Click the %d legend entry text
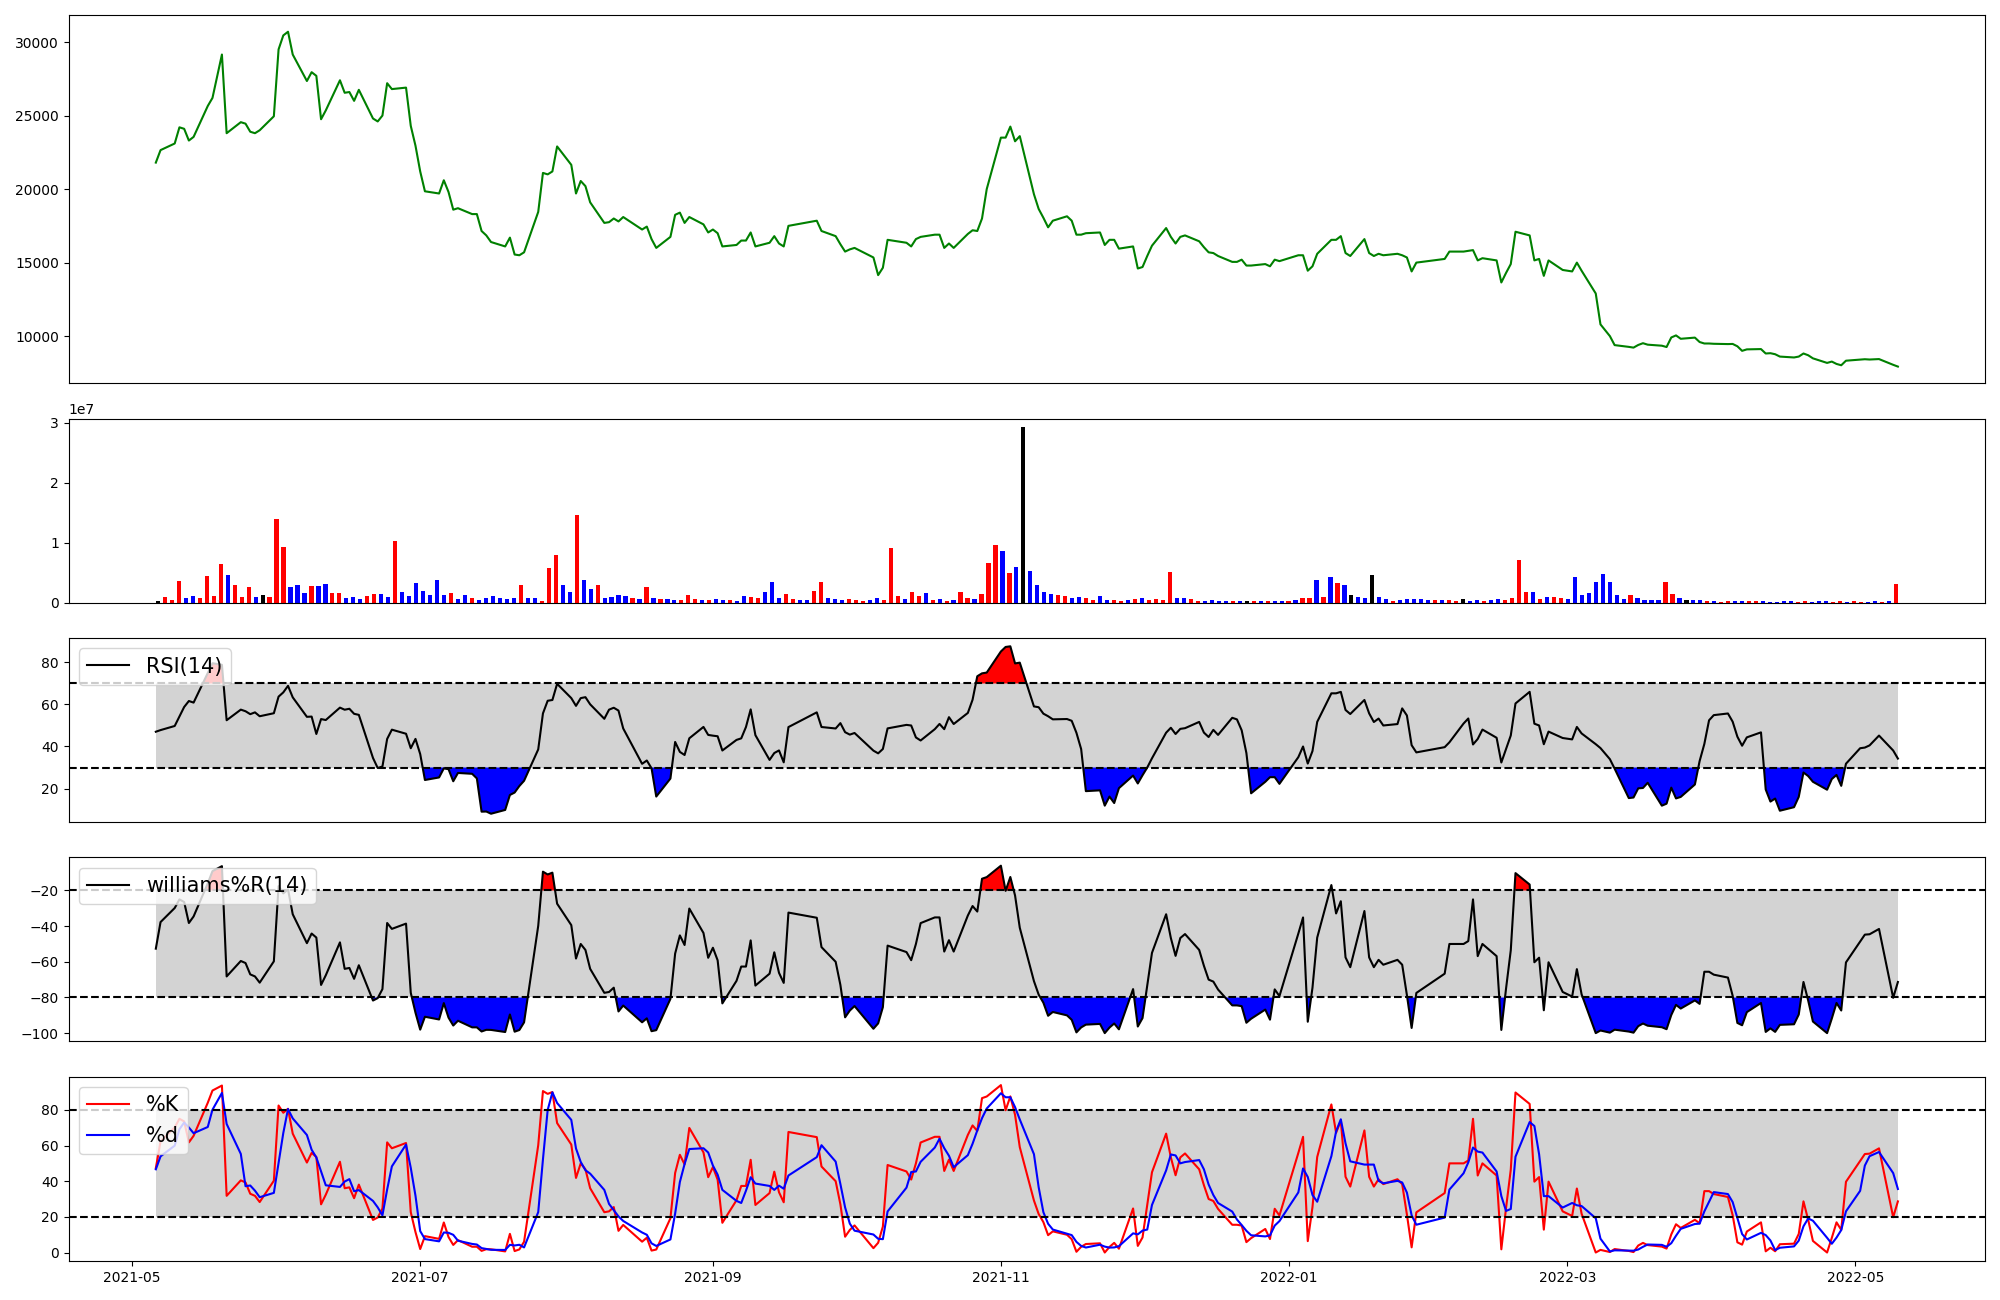The image size is (2000, 1300). pos(162,1135)
